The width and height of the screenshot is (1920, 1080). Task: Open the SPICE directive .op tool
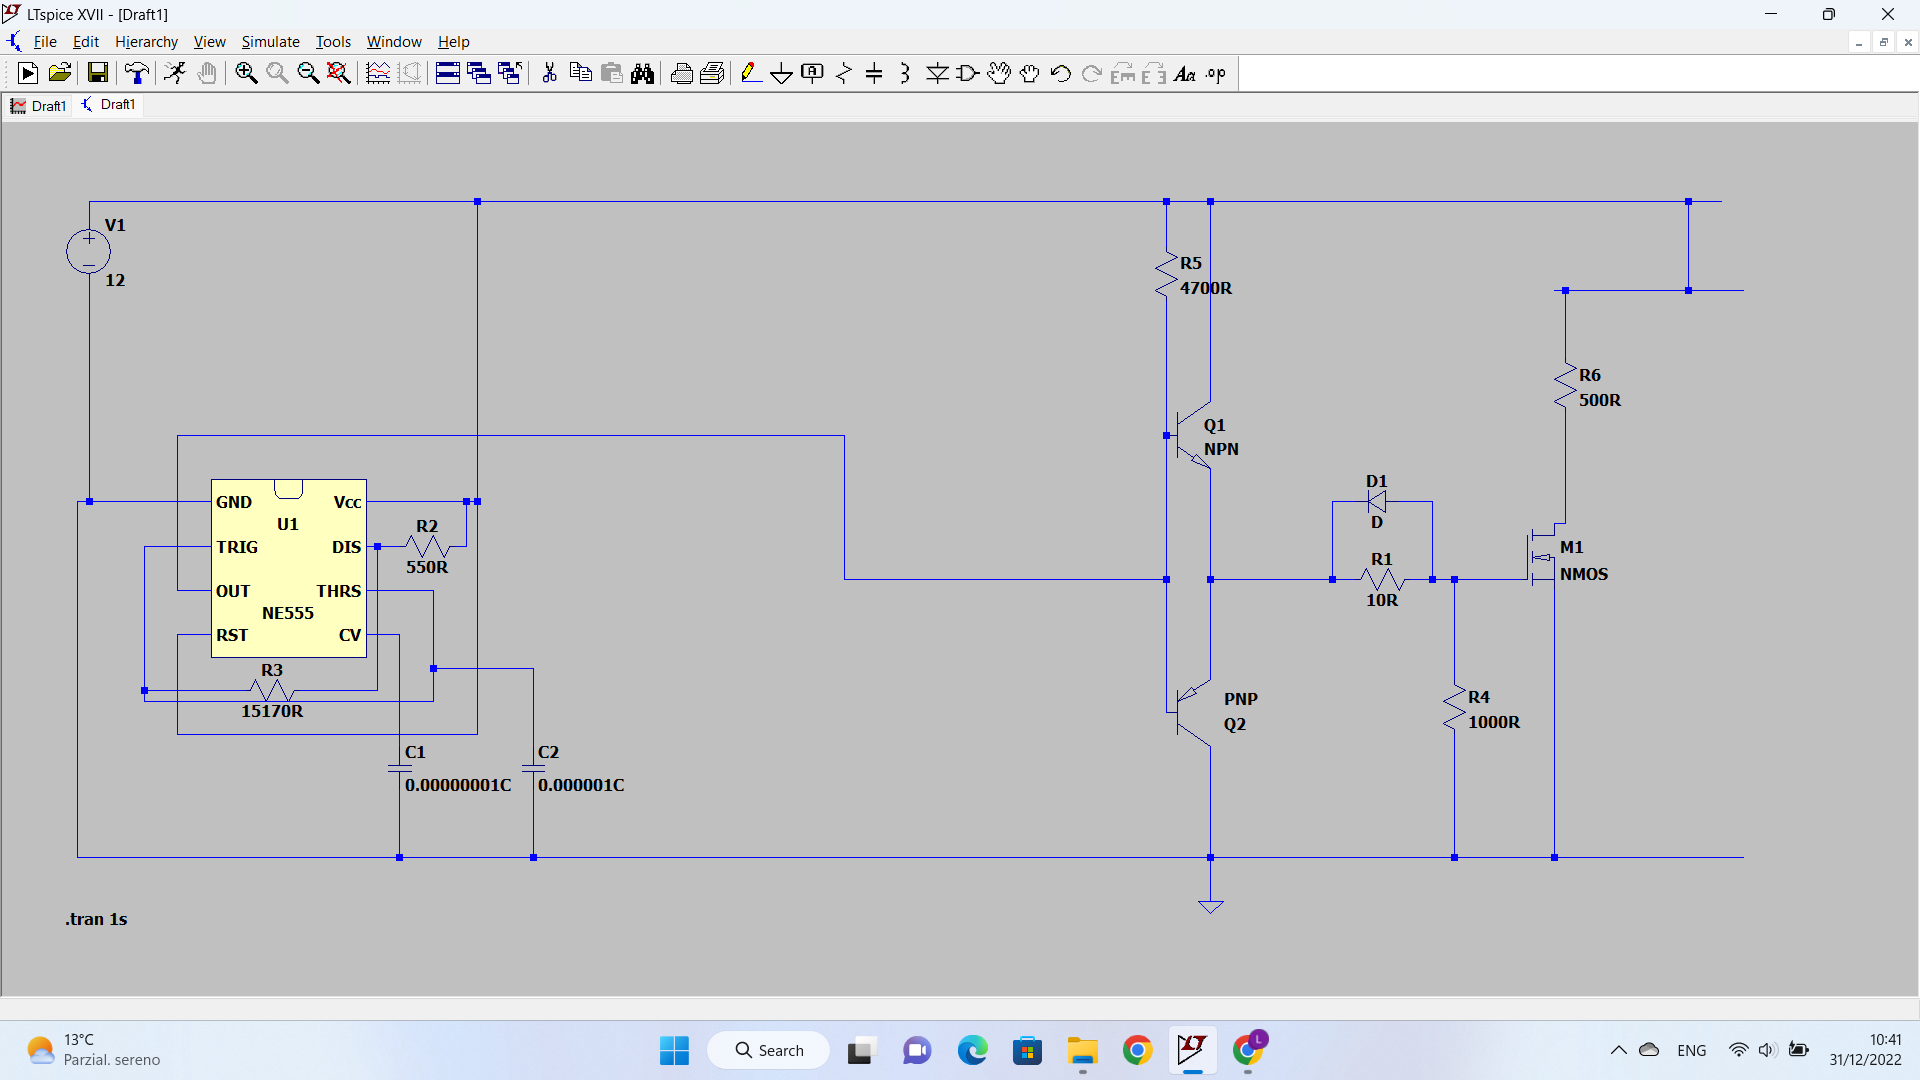point(1216,73)
